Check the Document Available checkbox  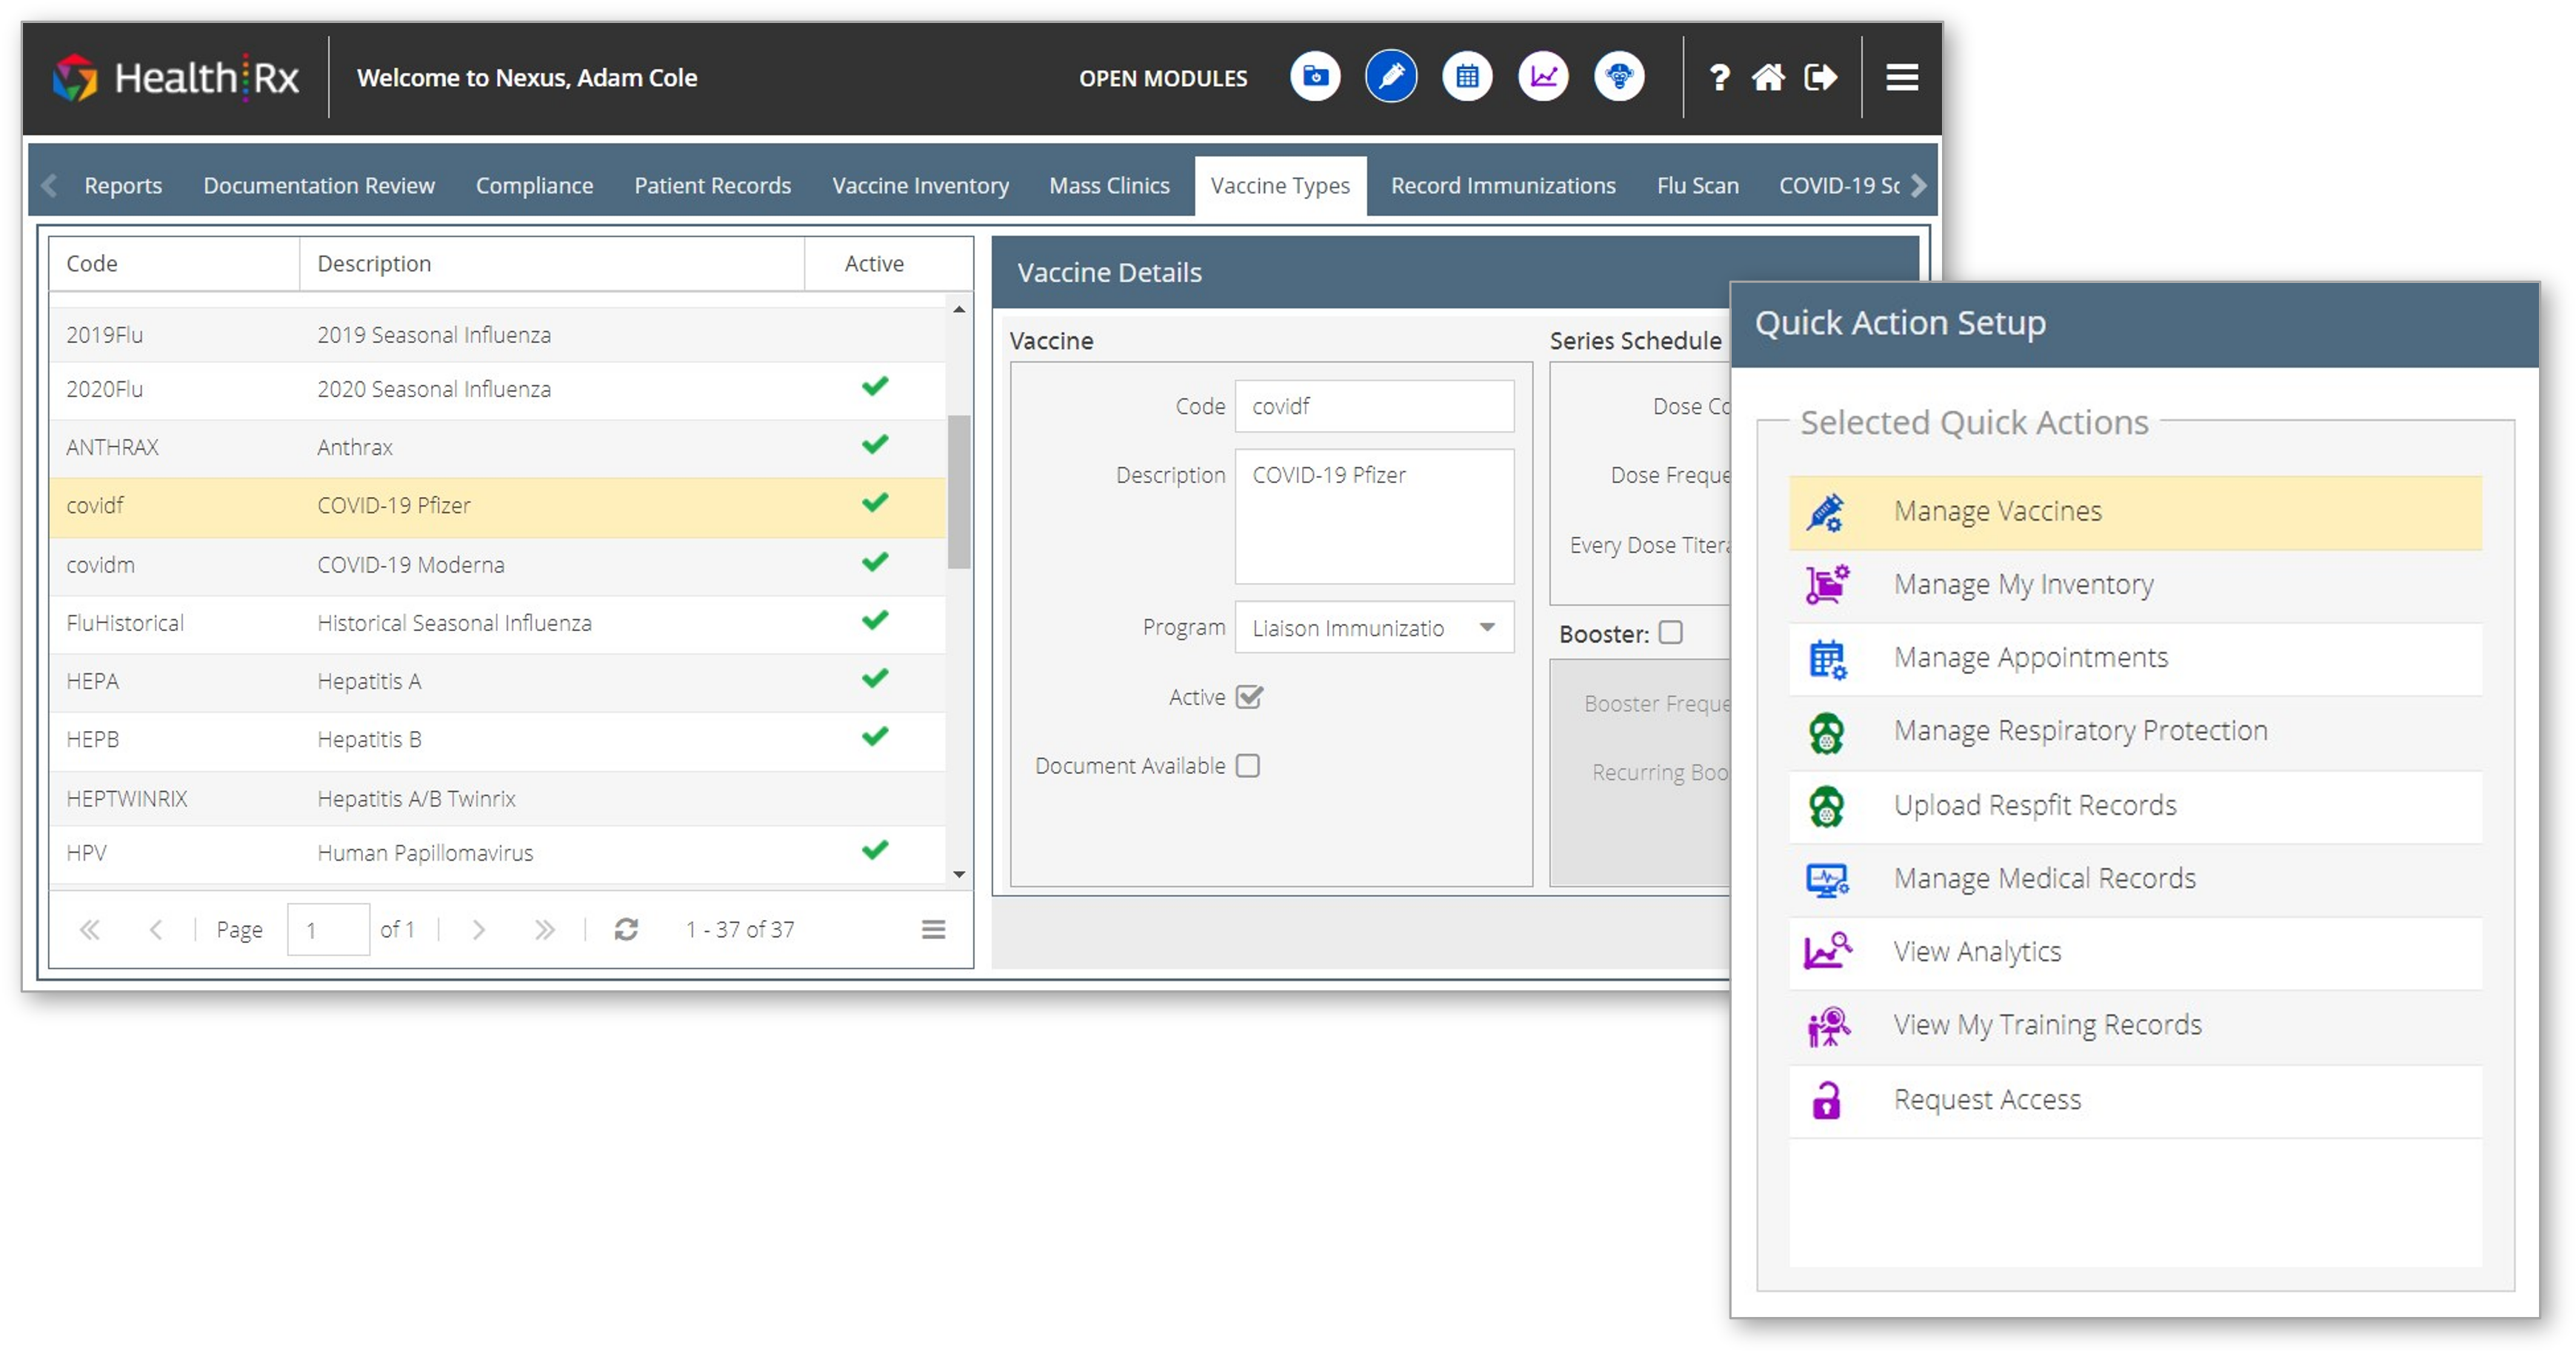coord(1247,766)
